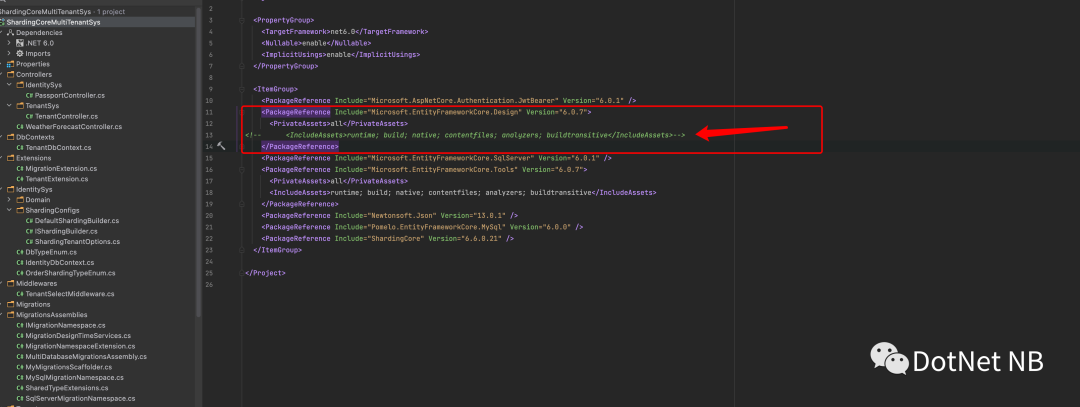Click the C# icon of TenantDbContext.cs

tap(20, 147)
